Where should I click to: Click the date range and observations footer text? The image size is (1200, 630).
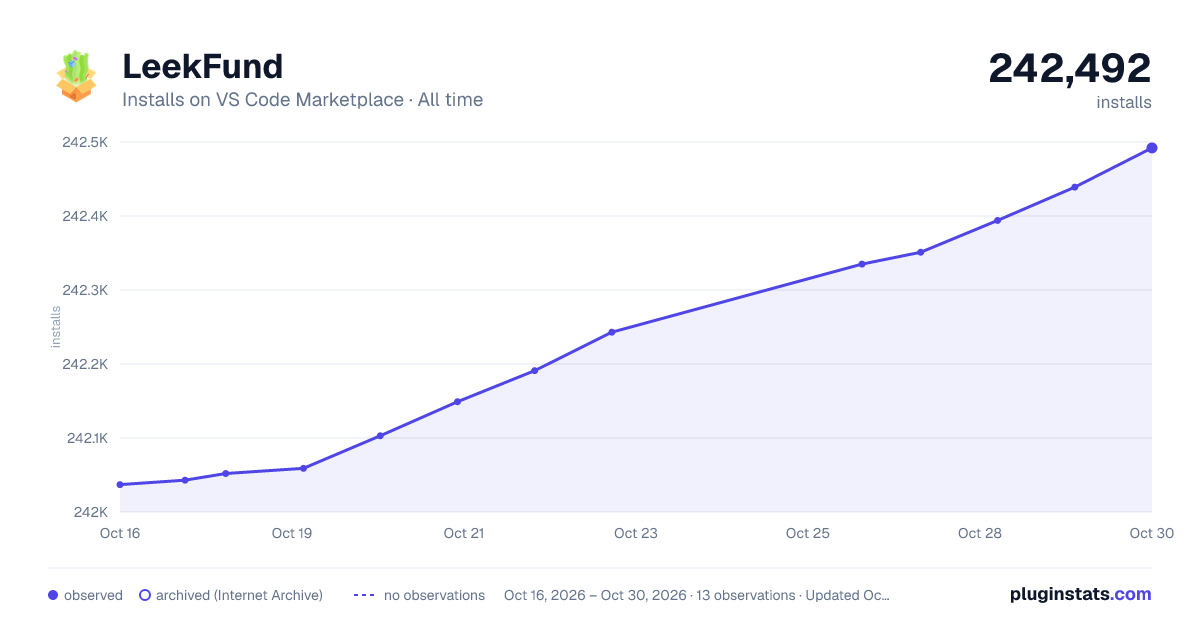click(x=697, y=595)
